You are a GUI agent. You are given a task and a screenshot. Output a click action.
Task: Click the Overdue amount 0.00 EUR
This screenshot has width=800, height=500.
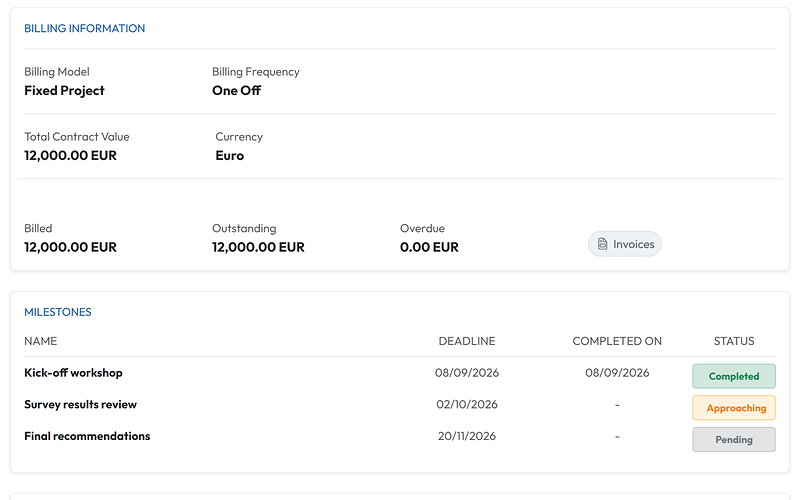pos(429,247)
